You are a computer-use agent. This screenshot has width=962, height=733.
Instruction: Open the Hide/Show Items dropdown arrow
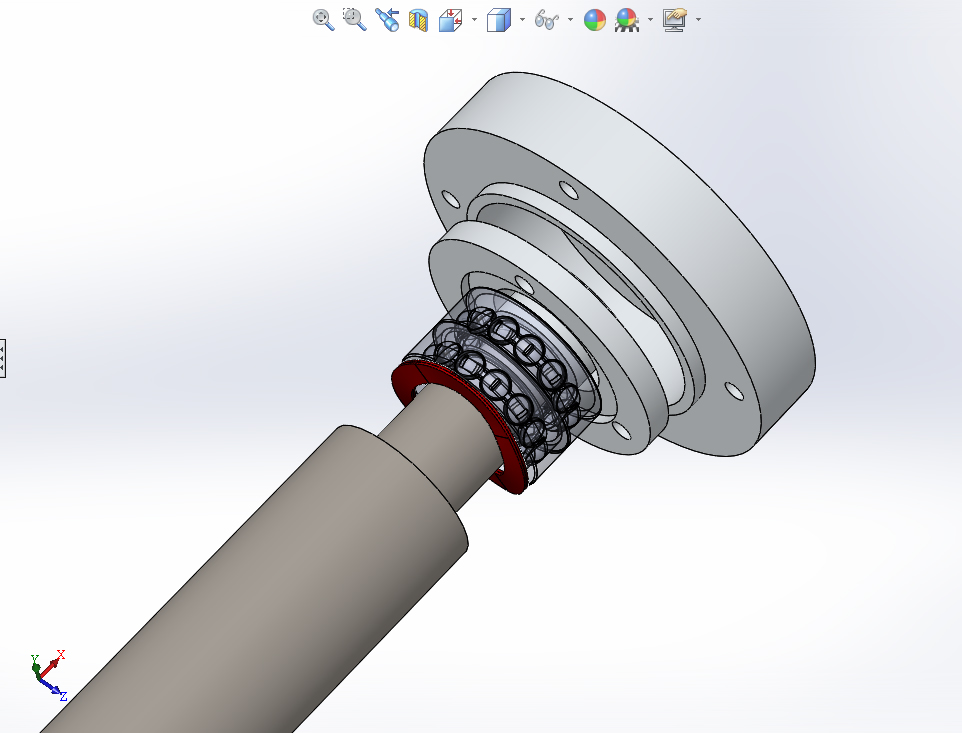(x=571, y=20)
